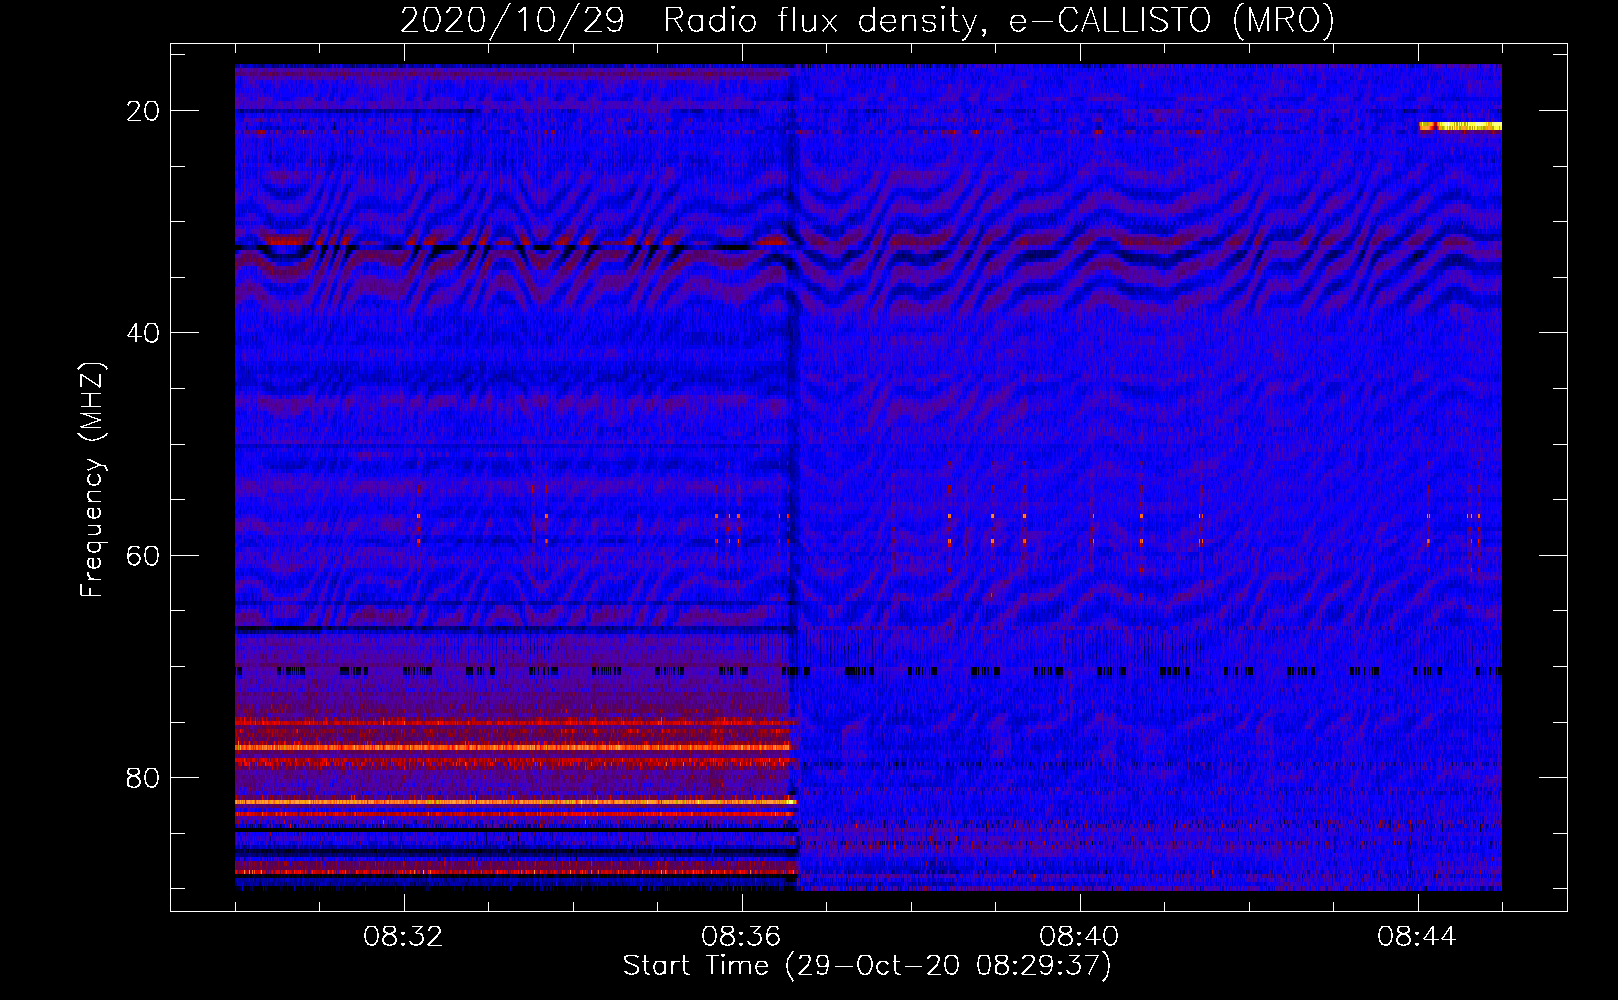Image resolution: width=1618 pixels, height=1000 pixels.
Task: Click the 08:32 time tick label
Action: 404,937
